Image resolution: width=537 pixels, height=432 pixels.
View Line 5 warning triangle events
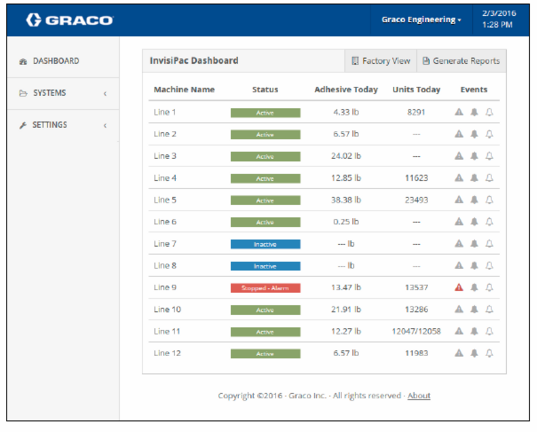click(x=459, y=199)
